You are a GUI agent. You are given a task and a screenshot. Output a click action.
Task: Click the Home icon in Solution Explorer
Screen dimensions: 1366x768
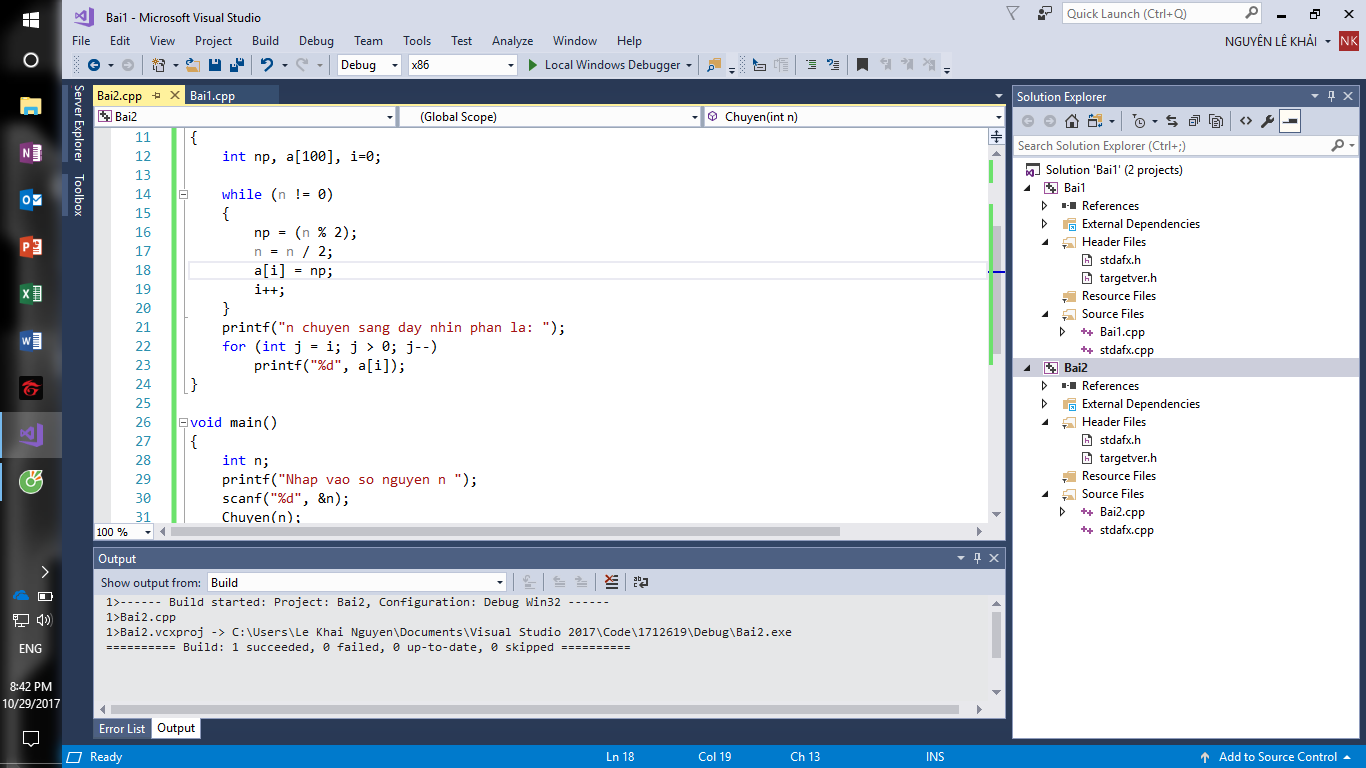click(1071, 121)
